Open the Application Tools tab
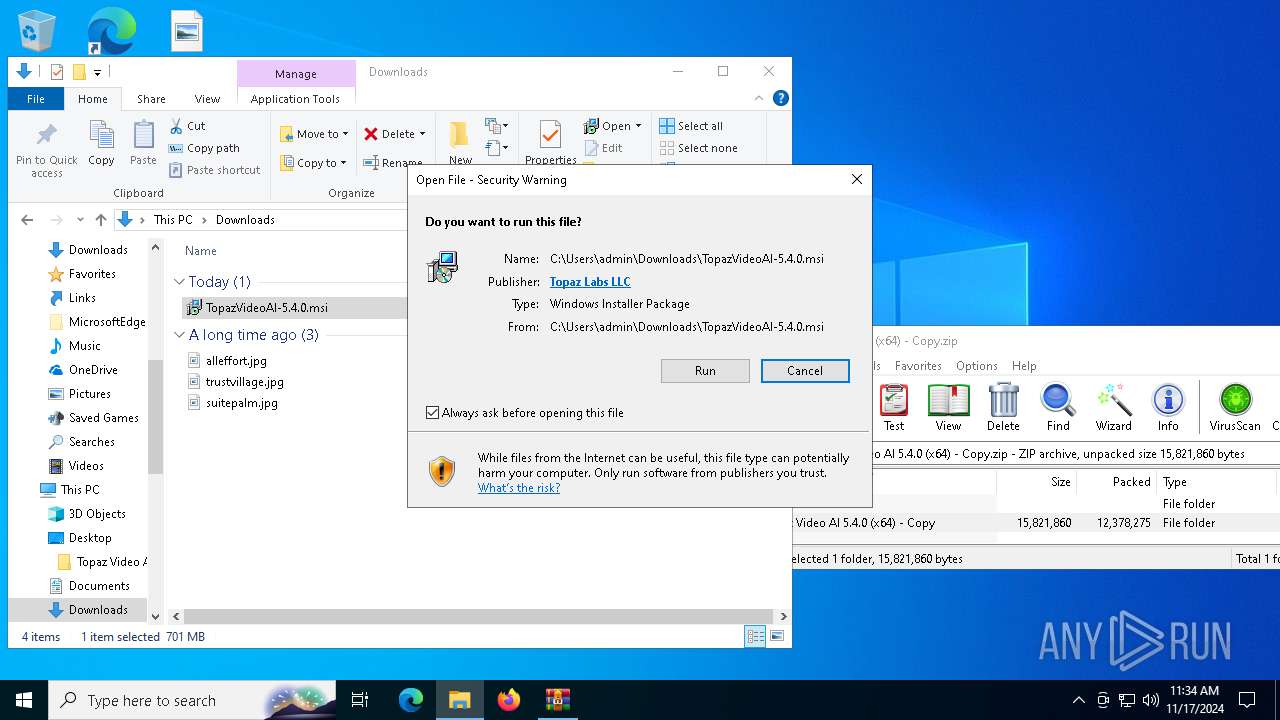Screen dimensions: 1280x720 (x=295, y=99)
